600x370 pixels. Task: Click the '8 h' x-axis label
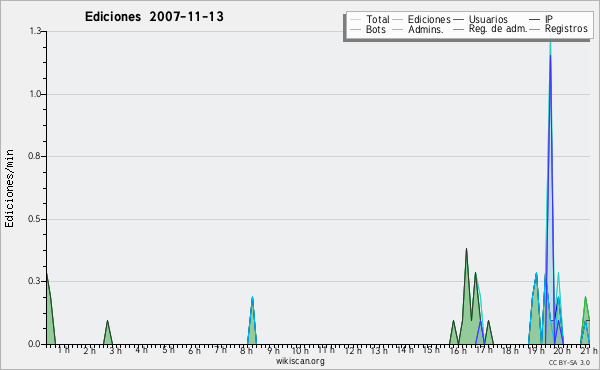coord(246,350)
